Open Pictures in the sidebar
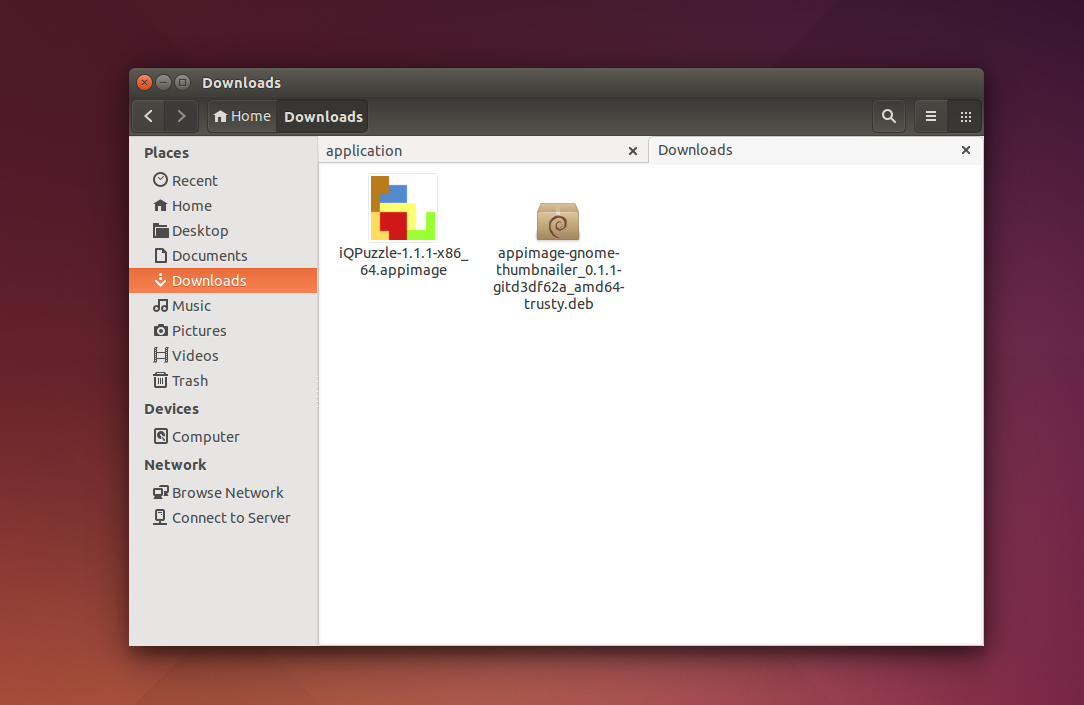 (x=223, y=330)
